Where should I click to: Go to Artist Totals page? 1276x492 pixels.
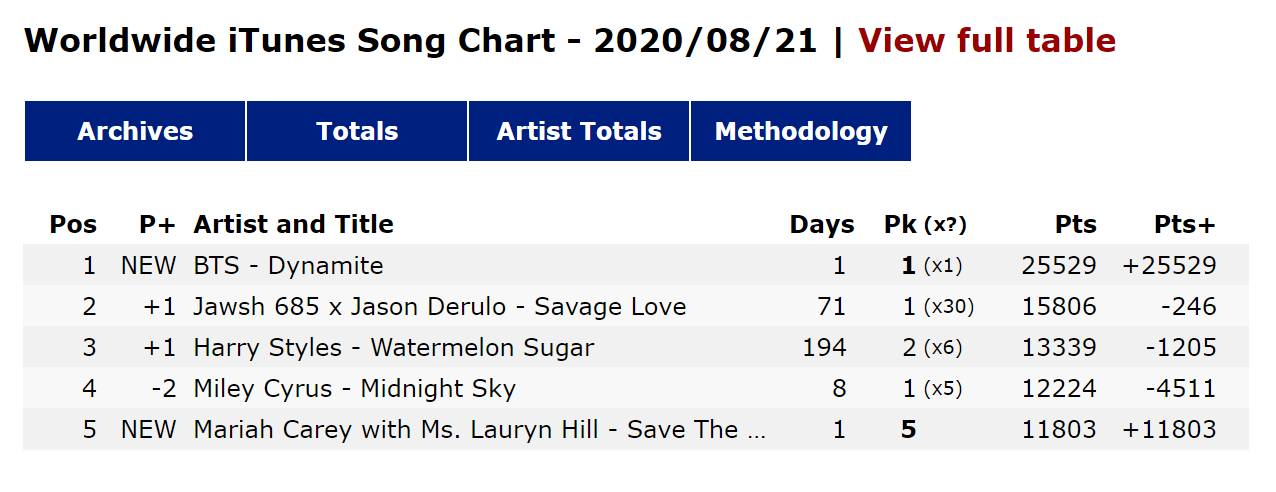point(579,131)
